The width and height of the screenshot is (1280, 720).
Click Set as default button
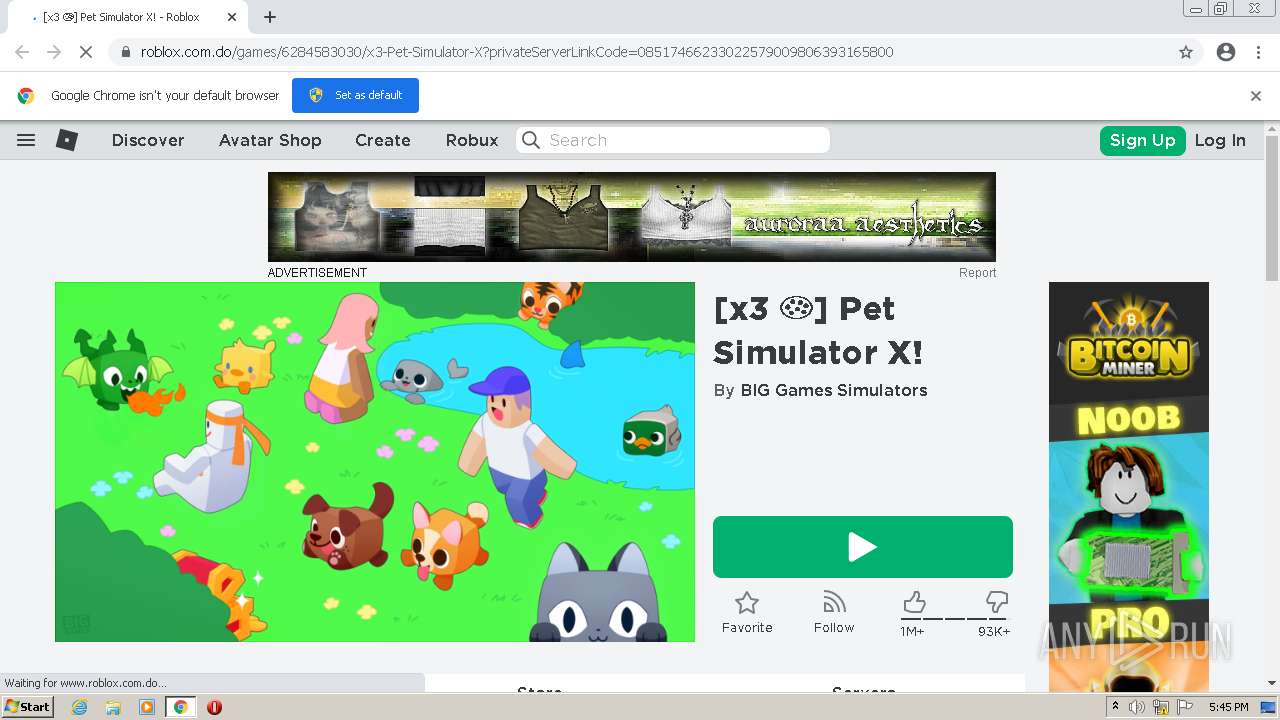[355, 95]
